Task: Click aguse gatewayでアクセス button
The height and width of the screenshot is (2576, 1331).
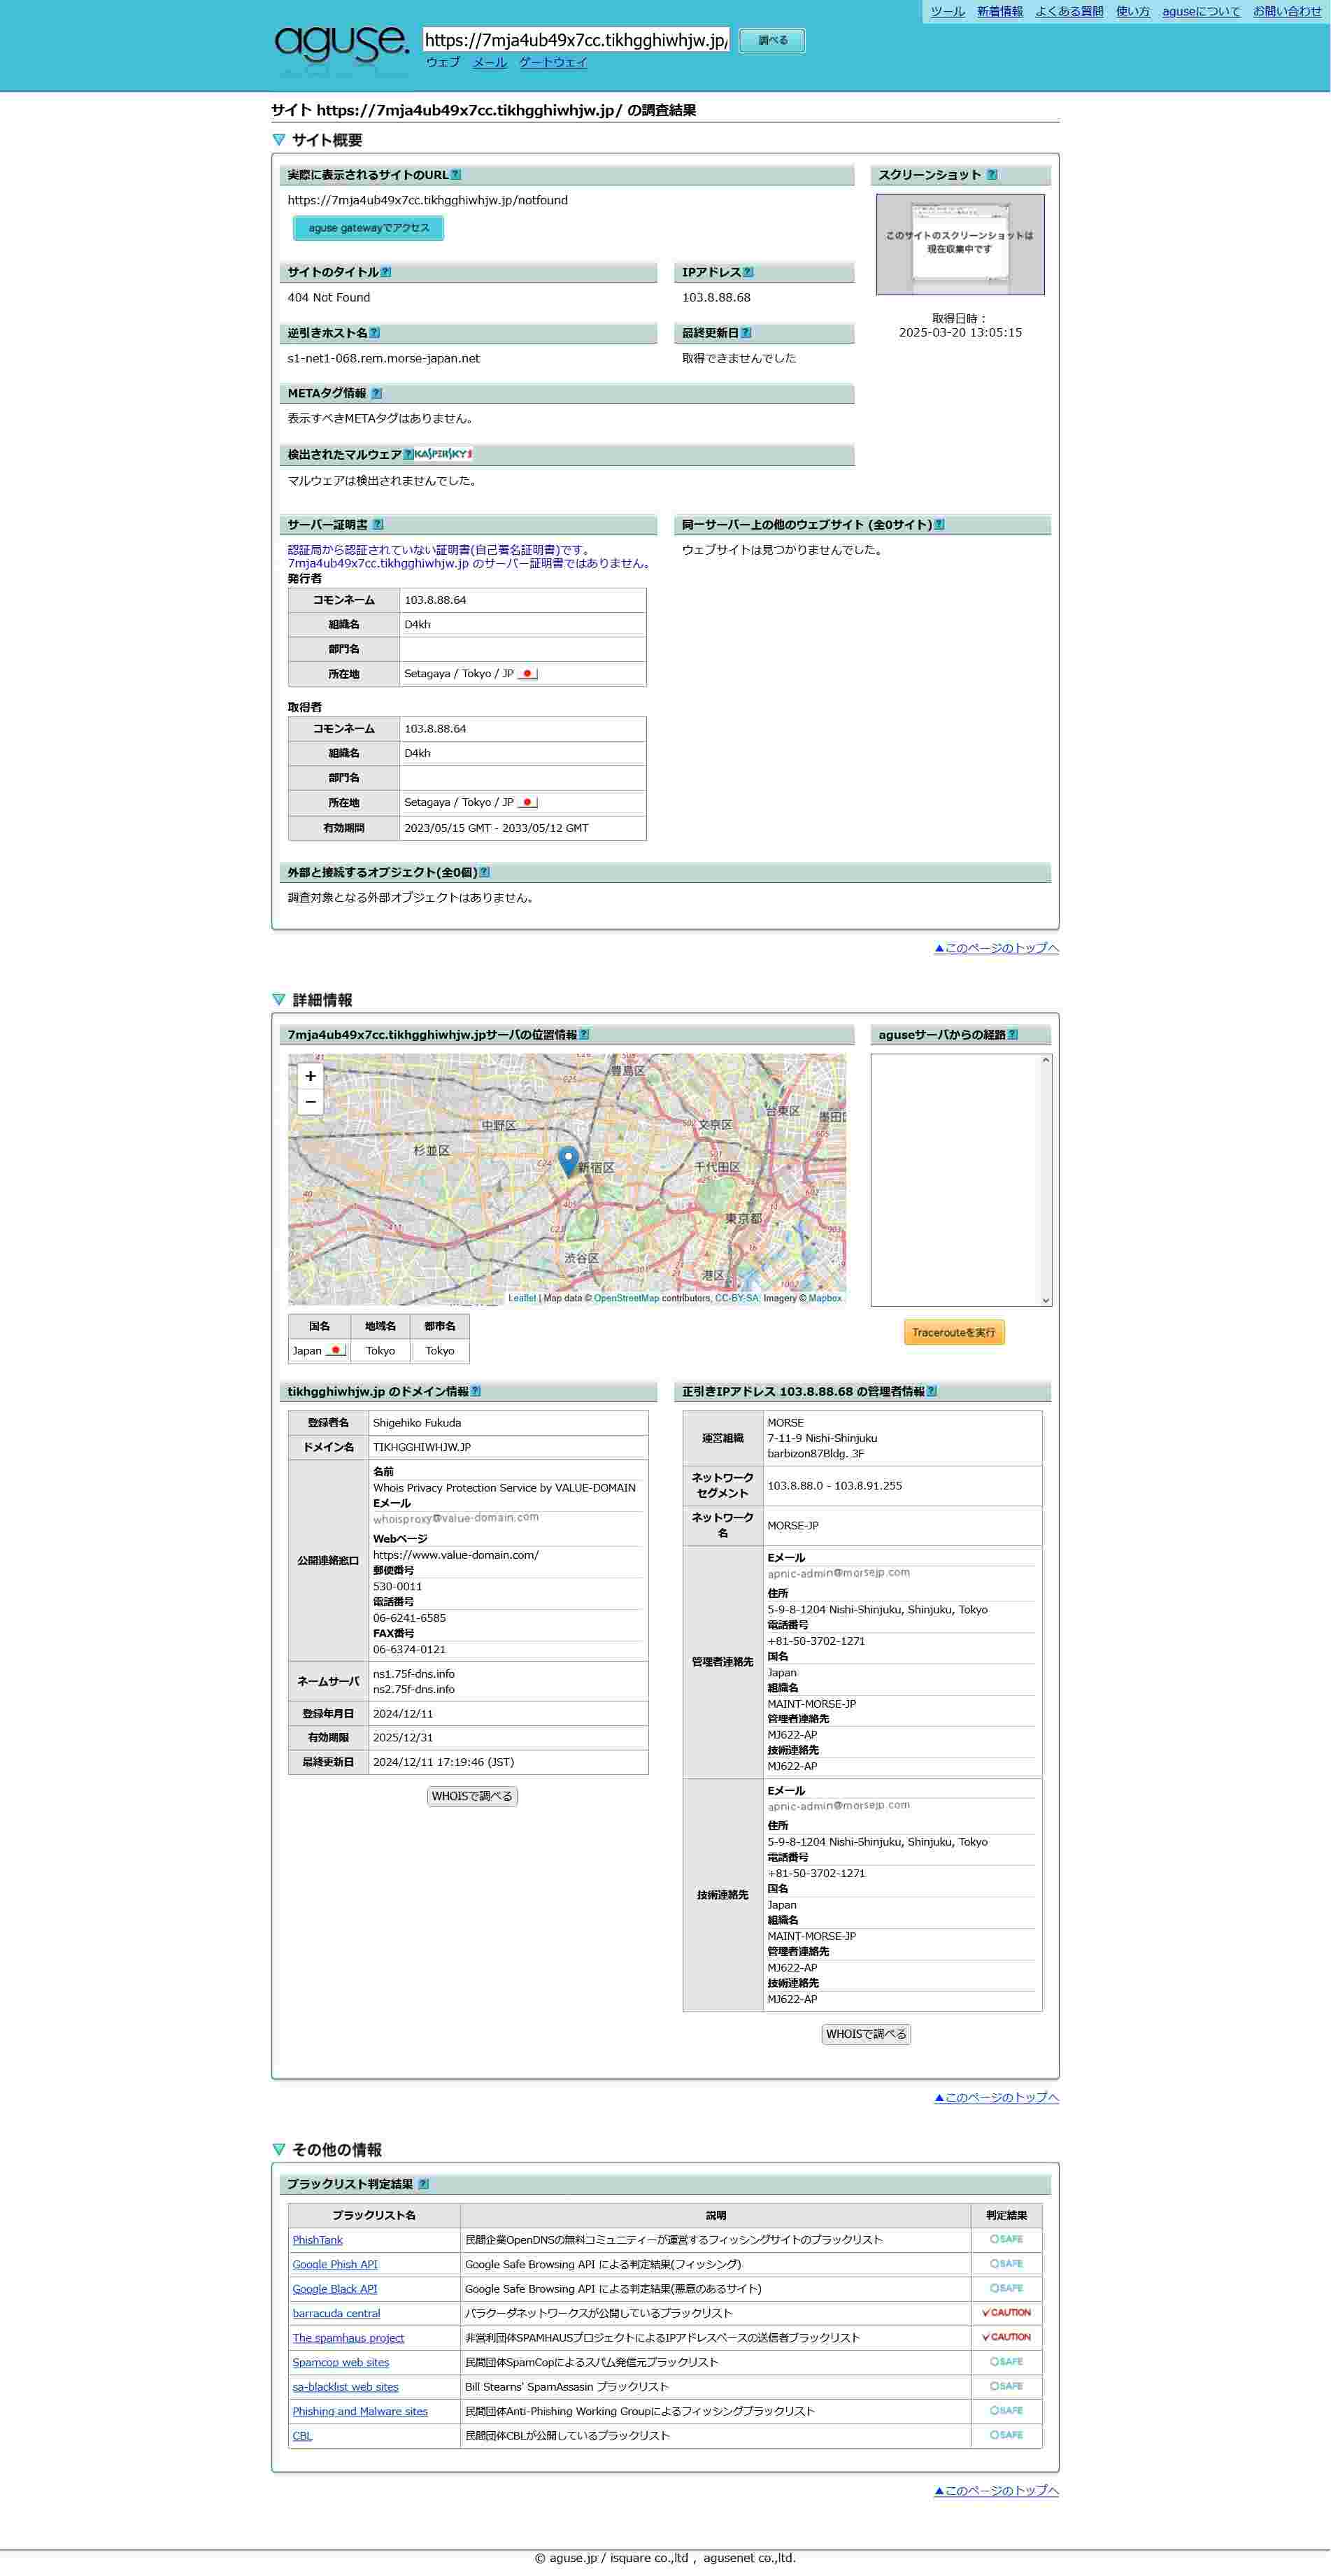Action: pyautogui.click(x=368, y=228)
